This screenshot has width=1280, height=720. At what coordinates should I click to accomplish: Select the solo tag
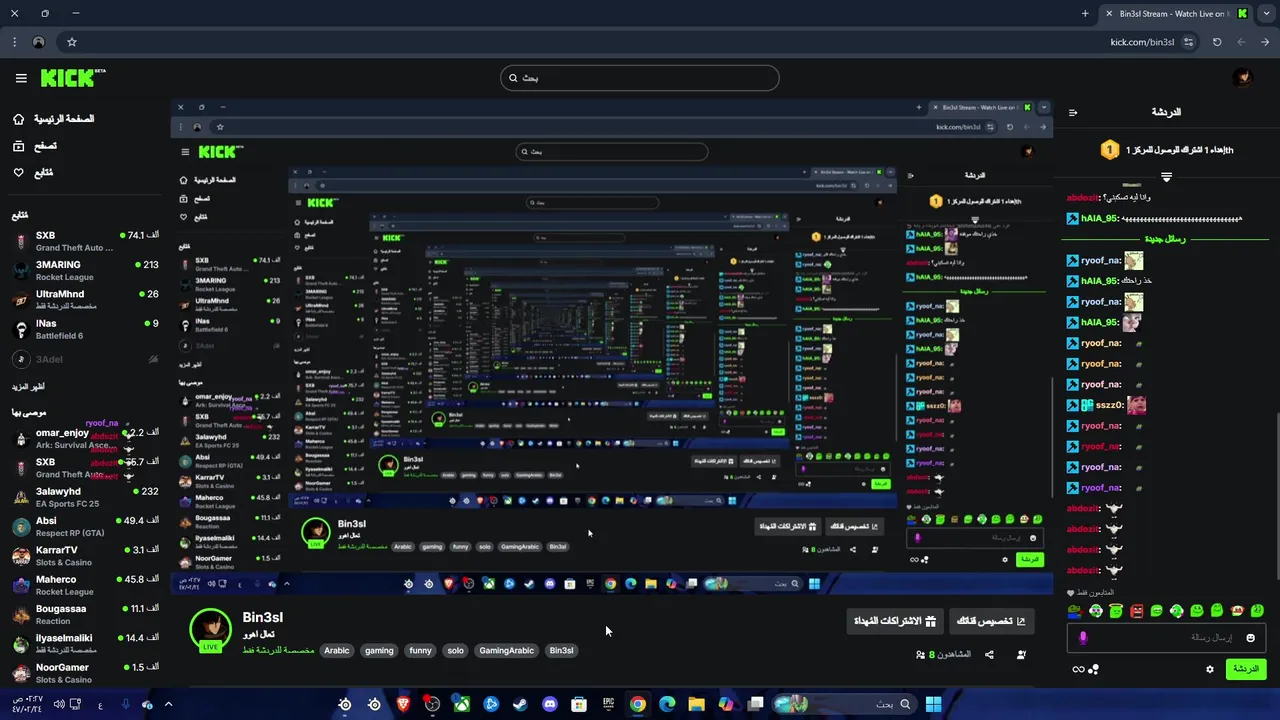455,650
